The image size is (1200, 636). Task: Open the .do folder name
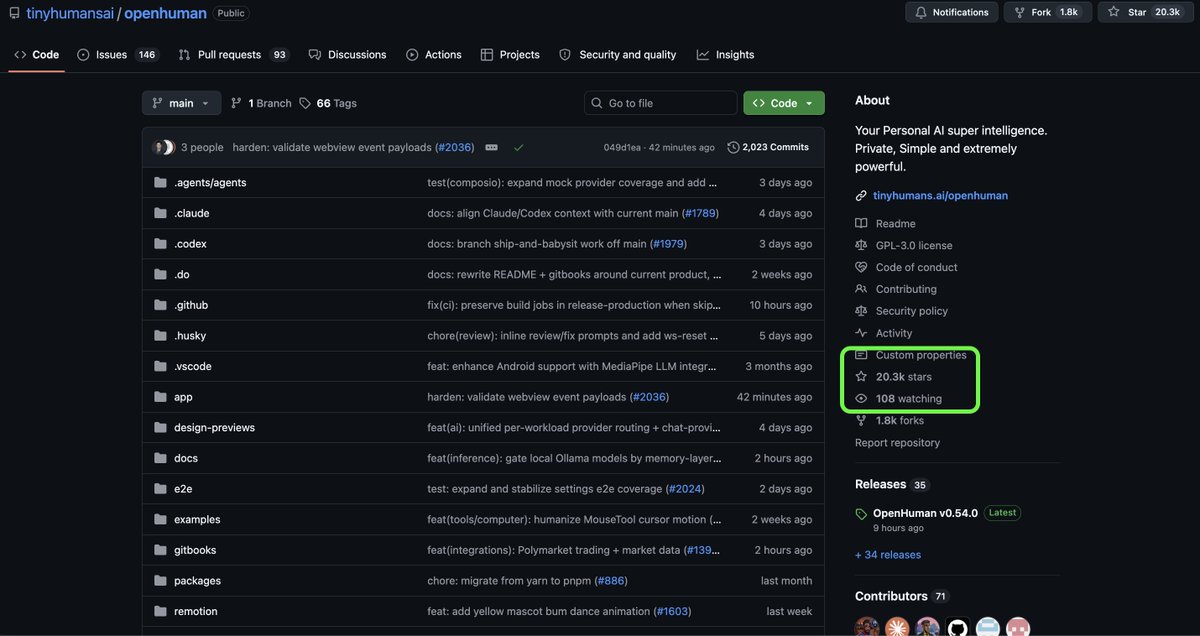click(x=182, y=275)
